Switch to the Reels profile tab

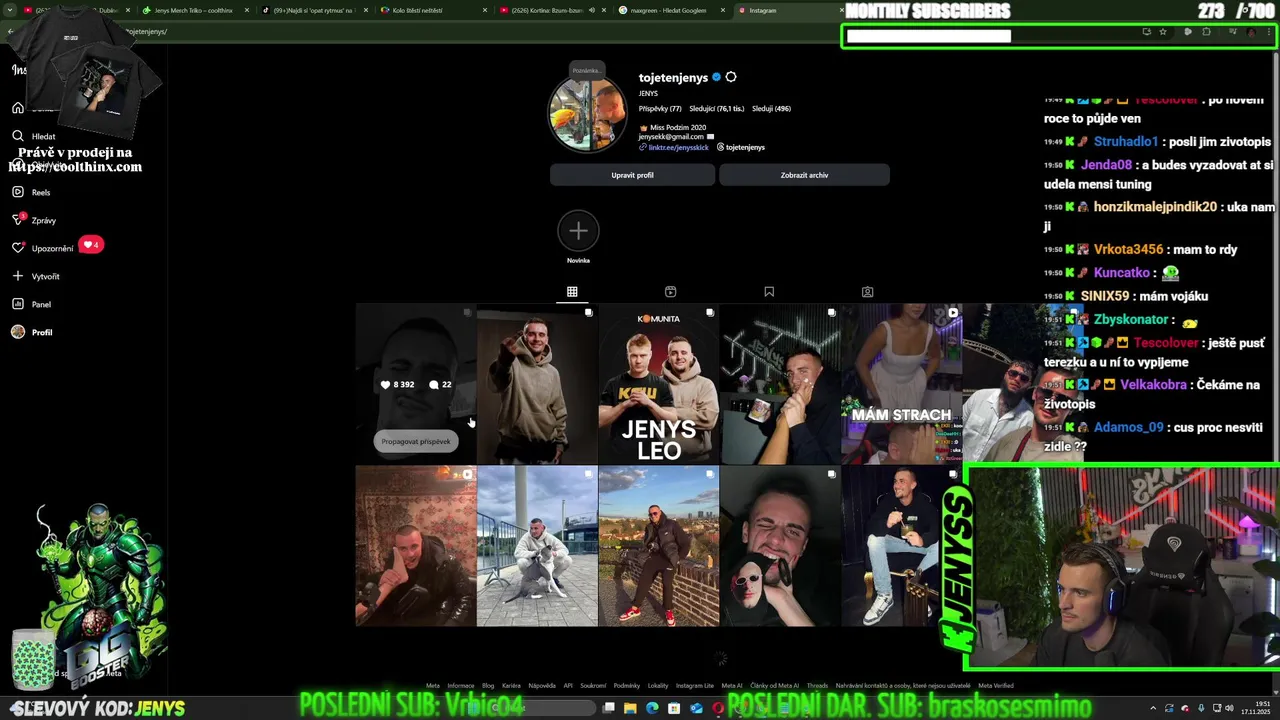(x=670, y=292)
